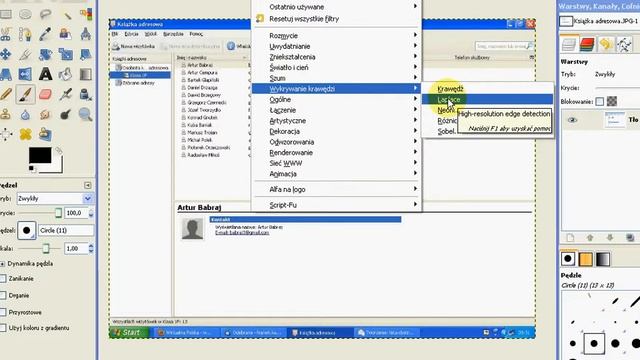
Task: Expand the Script-Fu submenu
Action: point(336,205)
